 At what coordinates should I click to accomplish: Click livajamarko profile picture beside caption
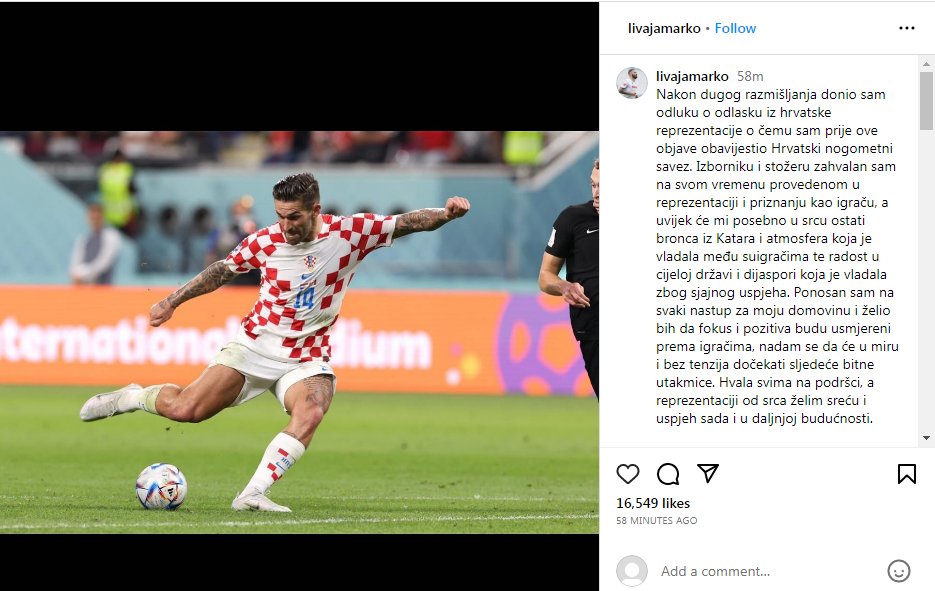[x=631, y=83]
